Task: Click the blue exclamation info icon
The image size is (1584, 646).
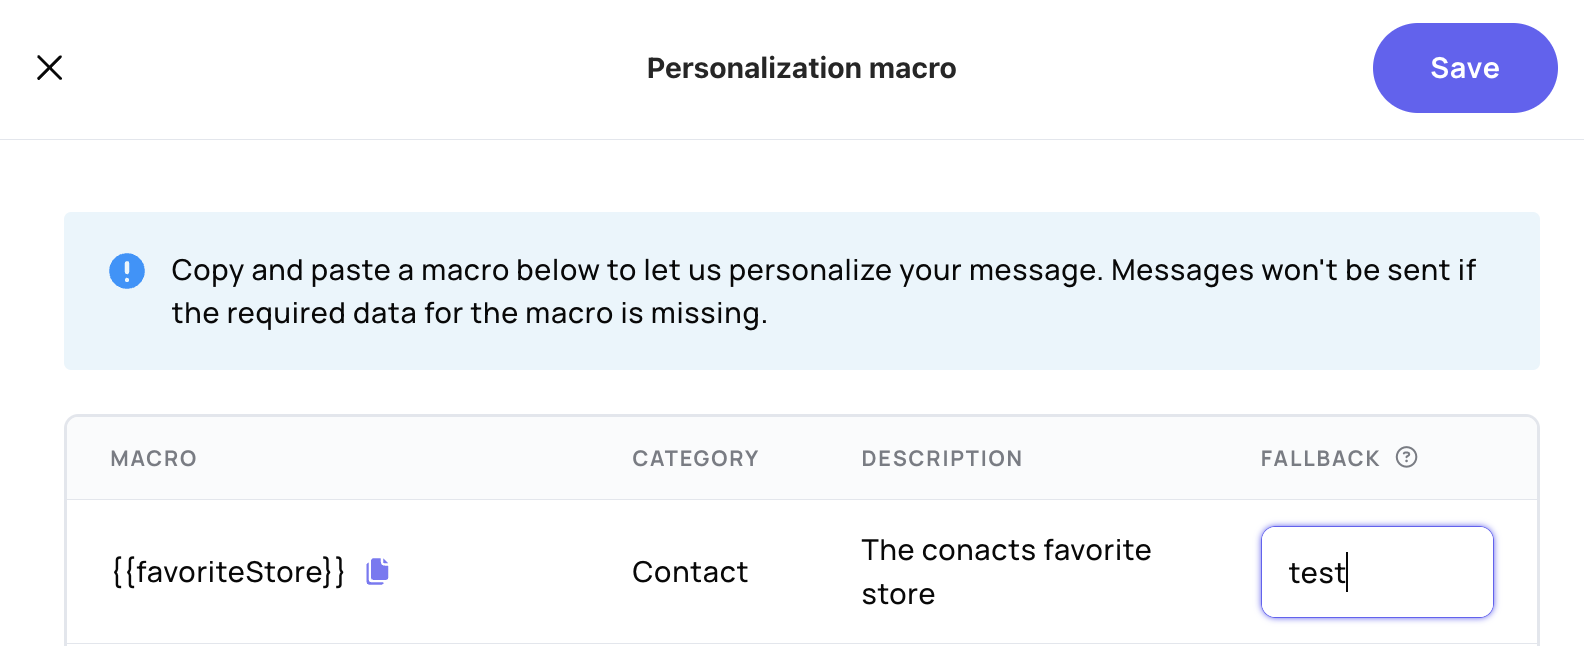Action: (x=127, y=271)
